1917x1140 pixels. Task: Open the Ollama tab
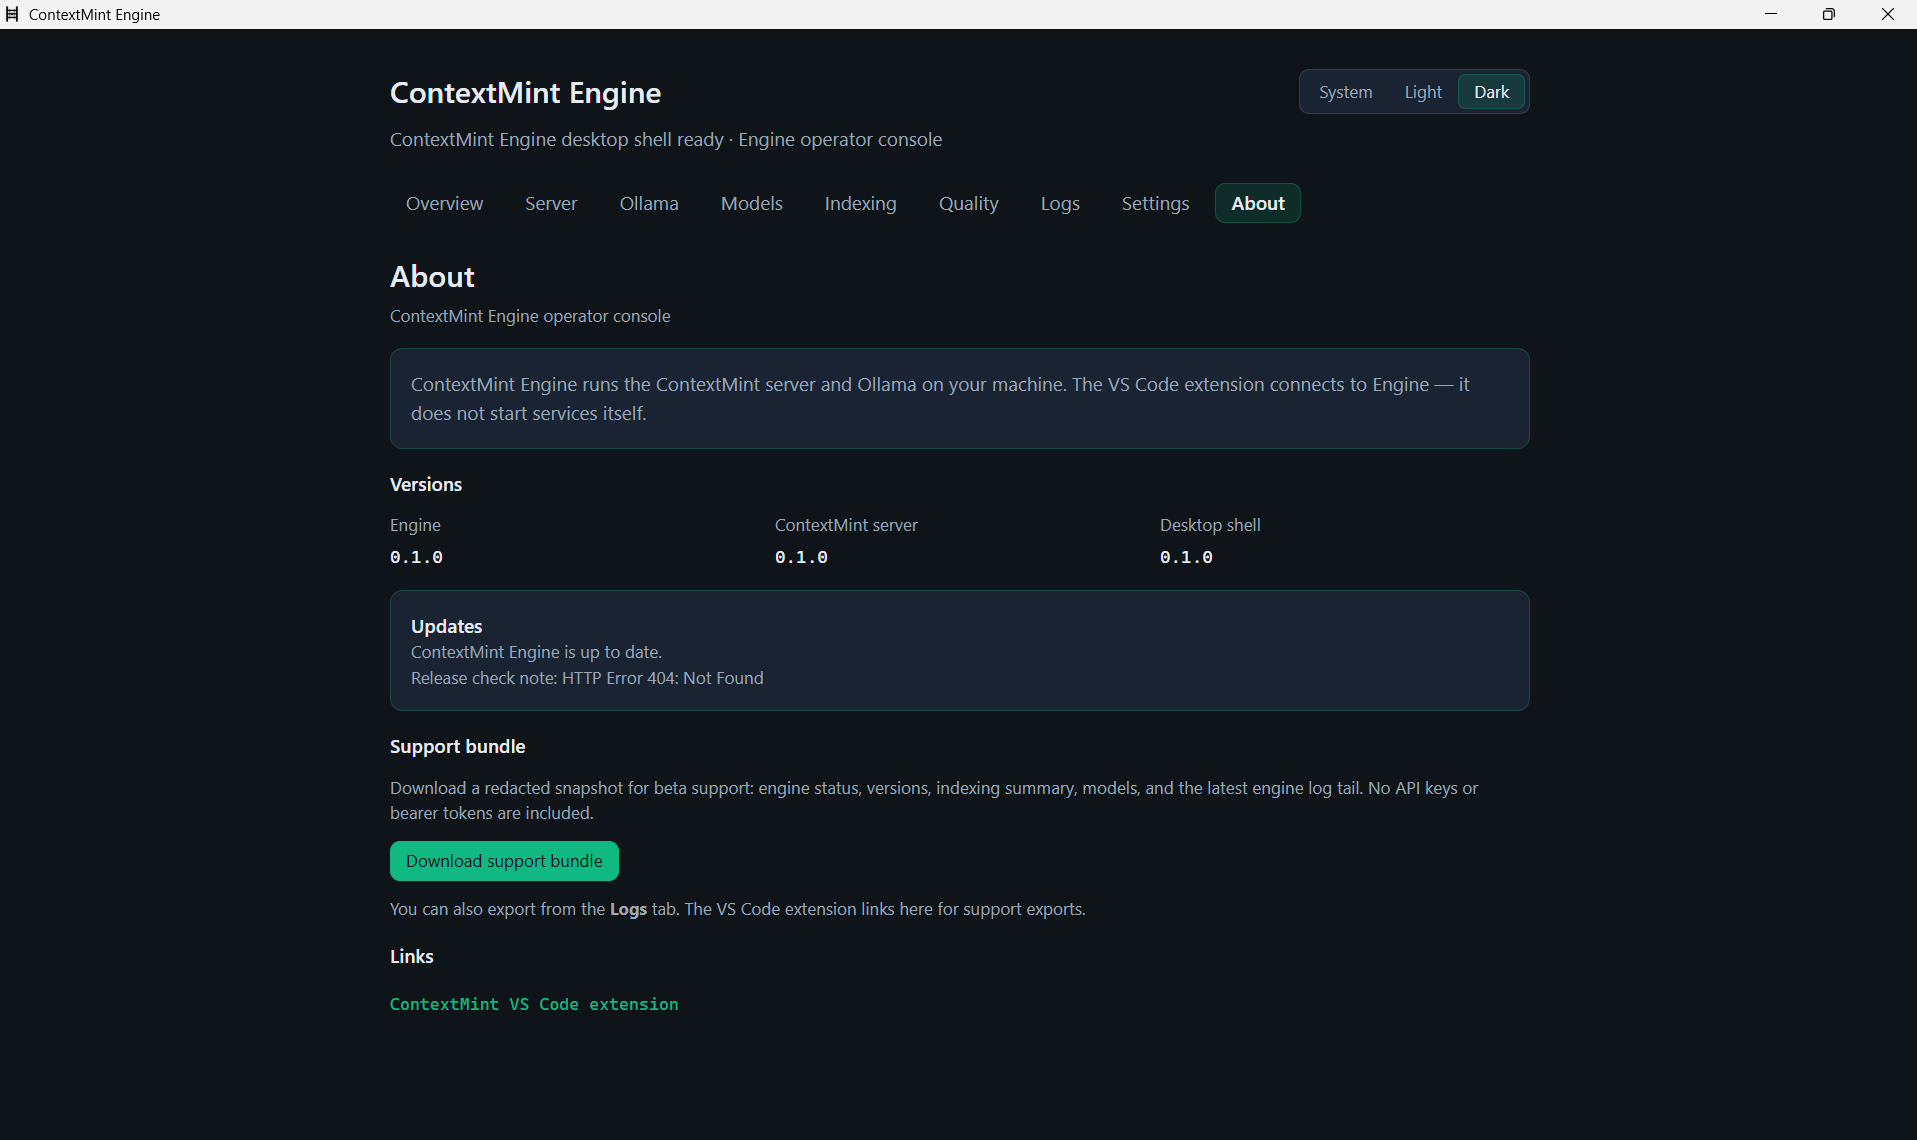point(649,203)
